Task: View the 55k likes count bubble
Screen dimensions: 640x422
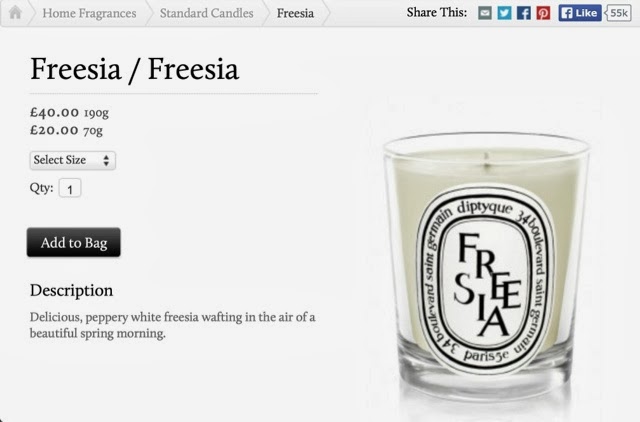Action: (618, 13)
